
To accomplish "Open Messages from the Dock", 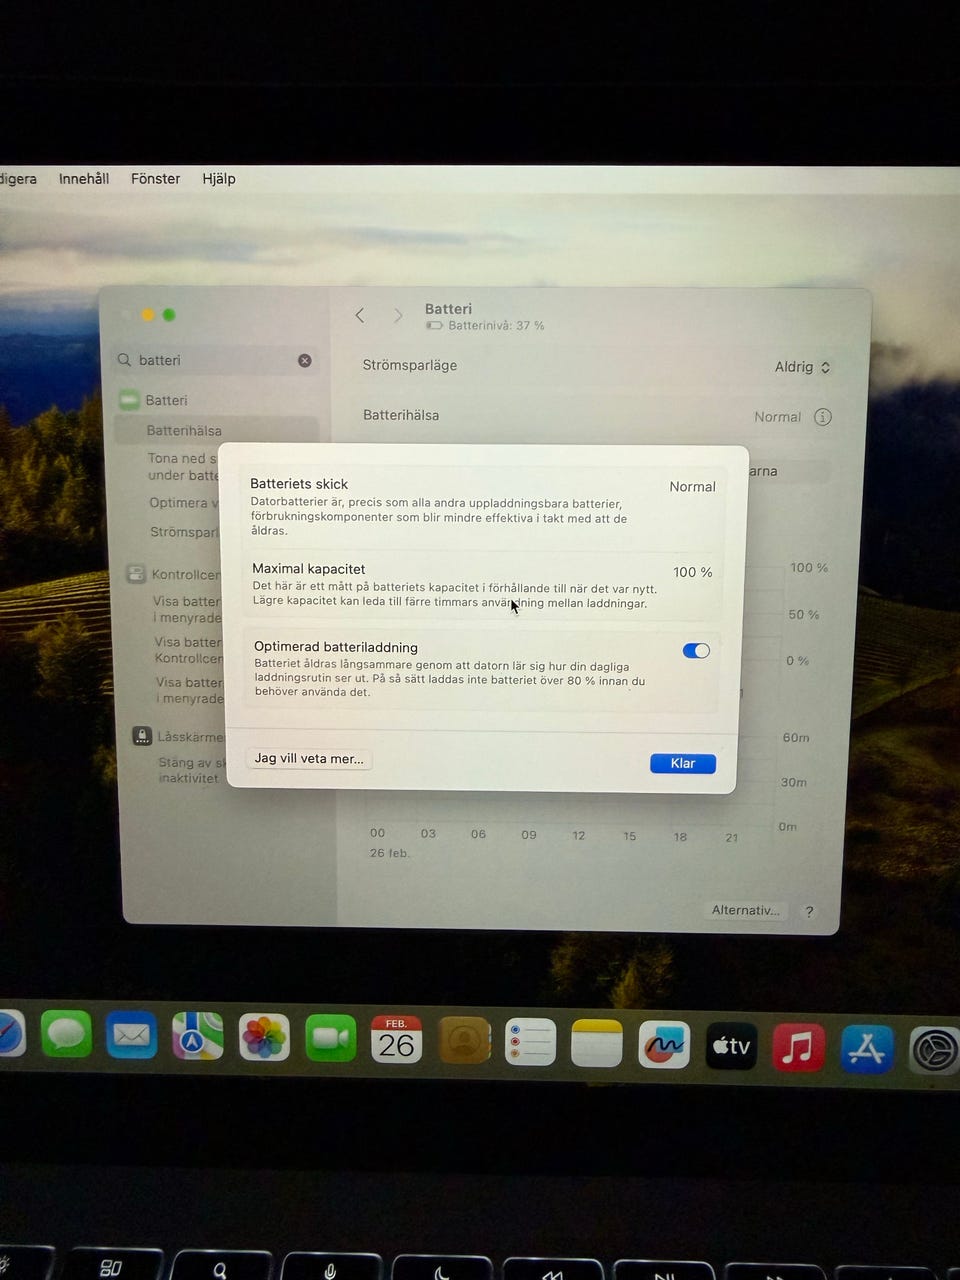I will (66, 1034).
